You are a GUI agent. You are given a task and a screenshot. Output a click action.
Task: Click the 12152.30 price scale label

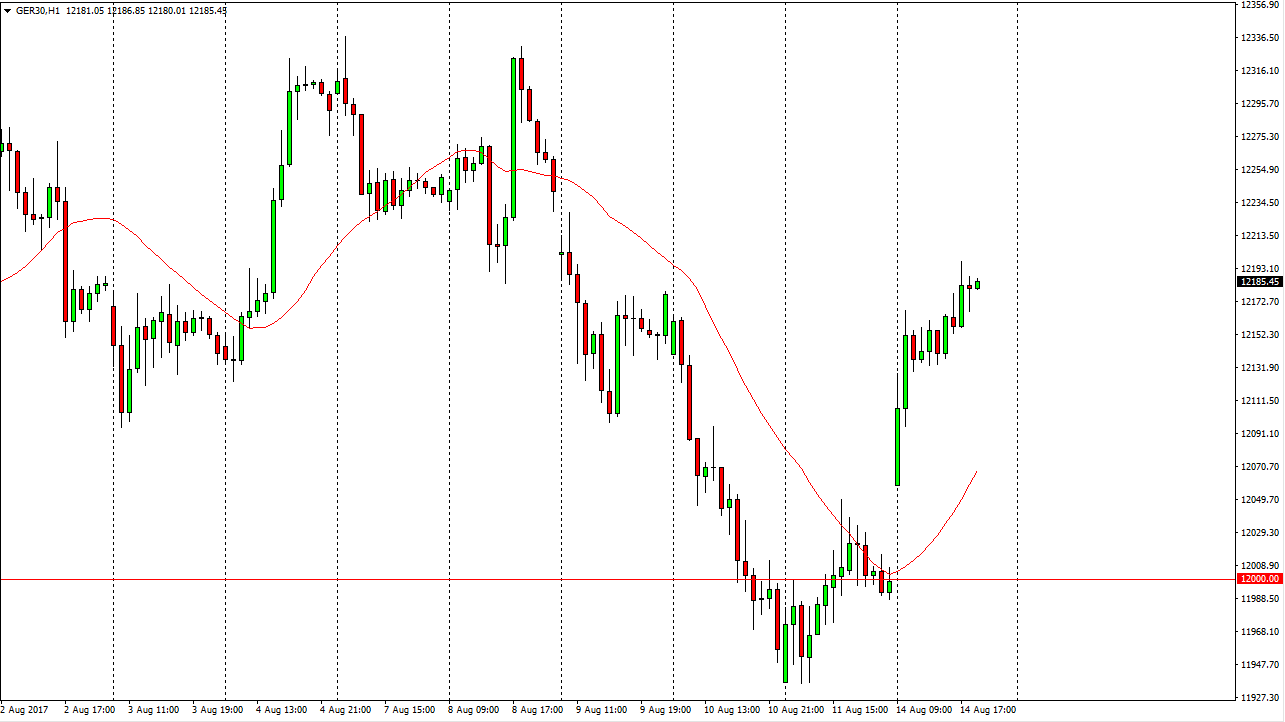pos(1260,335)
